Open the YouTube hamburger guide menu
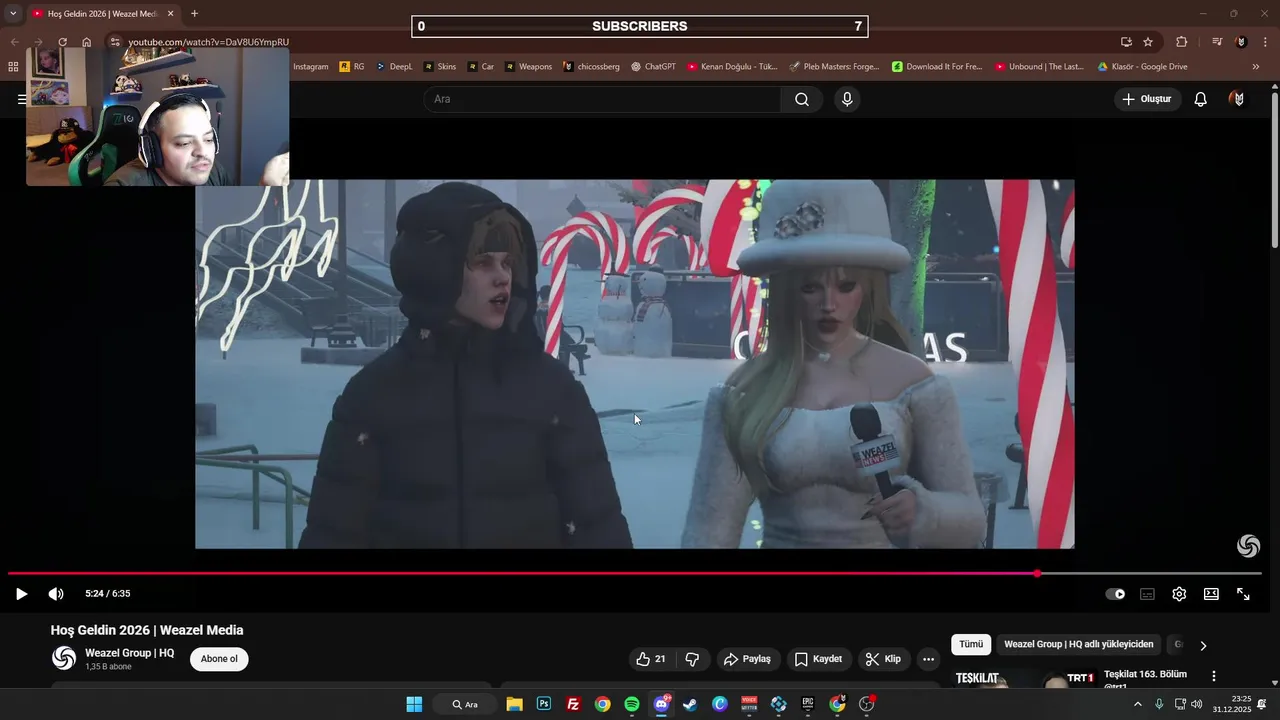This screenshot has height=720, width=1280. pyautogui.click(x=21, y=99)
